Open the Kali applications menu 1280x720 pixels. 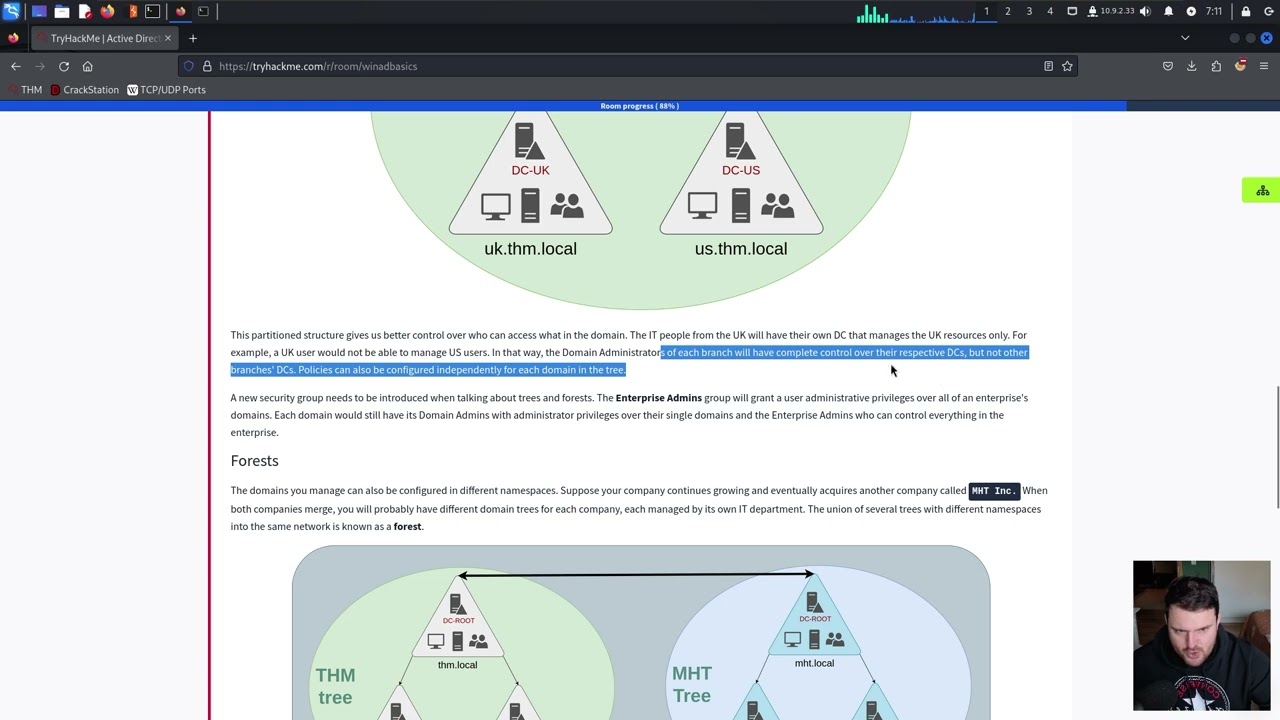[x=11, y=11]
